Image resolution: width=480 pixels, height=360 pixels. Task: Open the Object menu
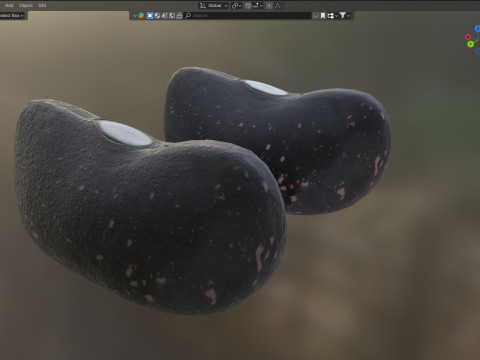pos(26,5)
